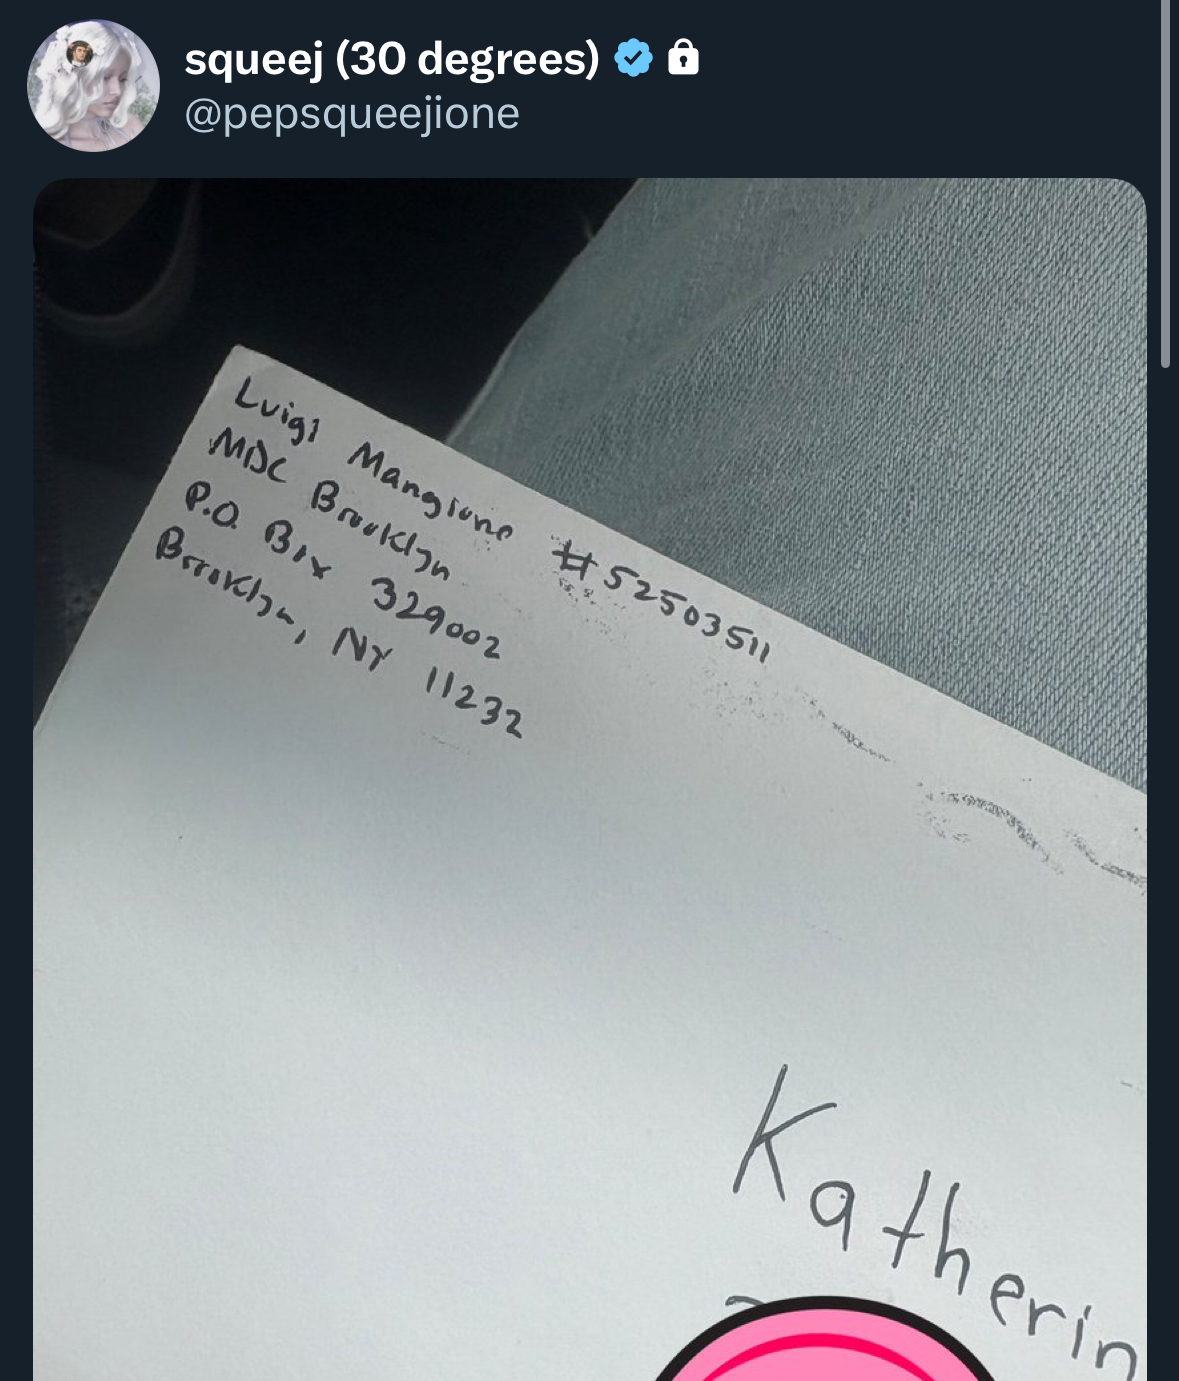Click the handwritten 'Luigi Mangione' line

pyautogui.click(x=372, y=460)
